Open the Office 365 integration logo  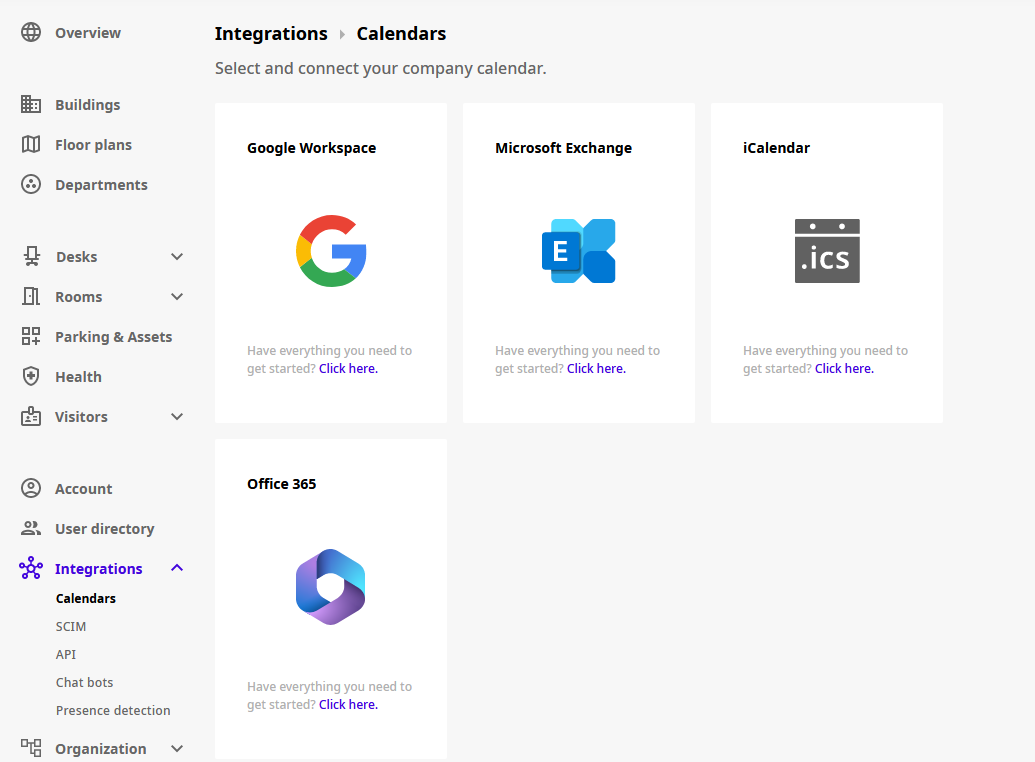[330, 587]
